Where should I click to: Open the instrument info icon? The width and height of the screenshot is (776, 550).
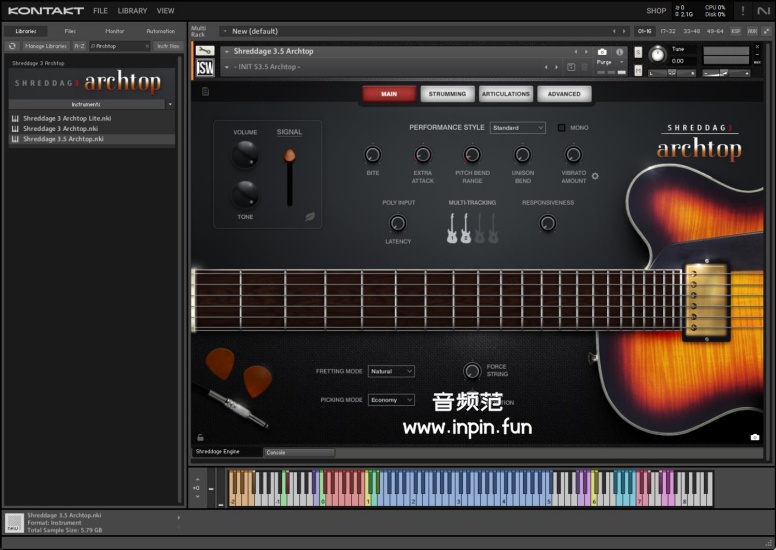(x=619, y=52)
